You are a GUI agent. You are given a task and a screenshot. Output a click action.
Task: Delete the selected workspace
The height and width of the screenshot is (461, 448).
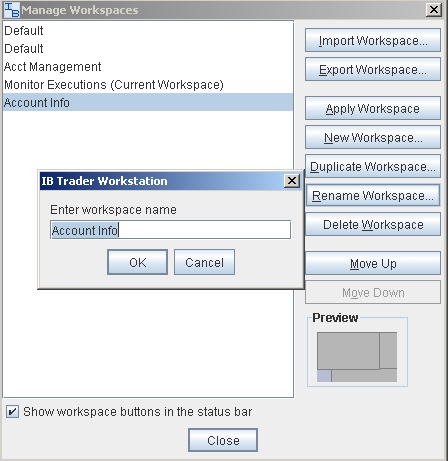tap(373, 224)
